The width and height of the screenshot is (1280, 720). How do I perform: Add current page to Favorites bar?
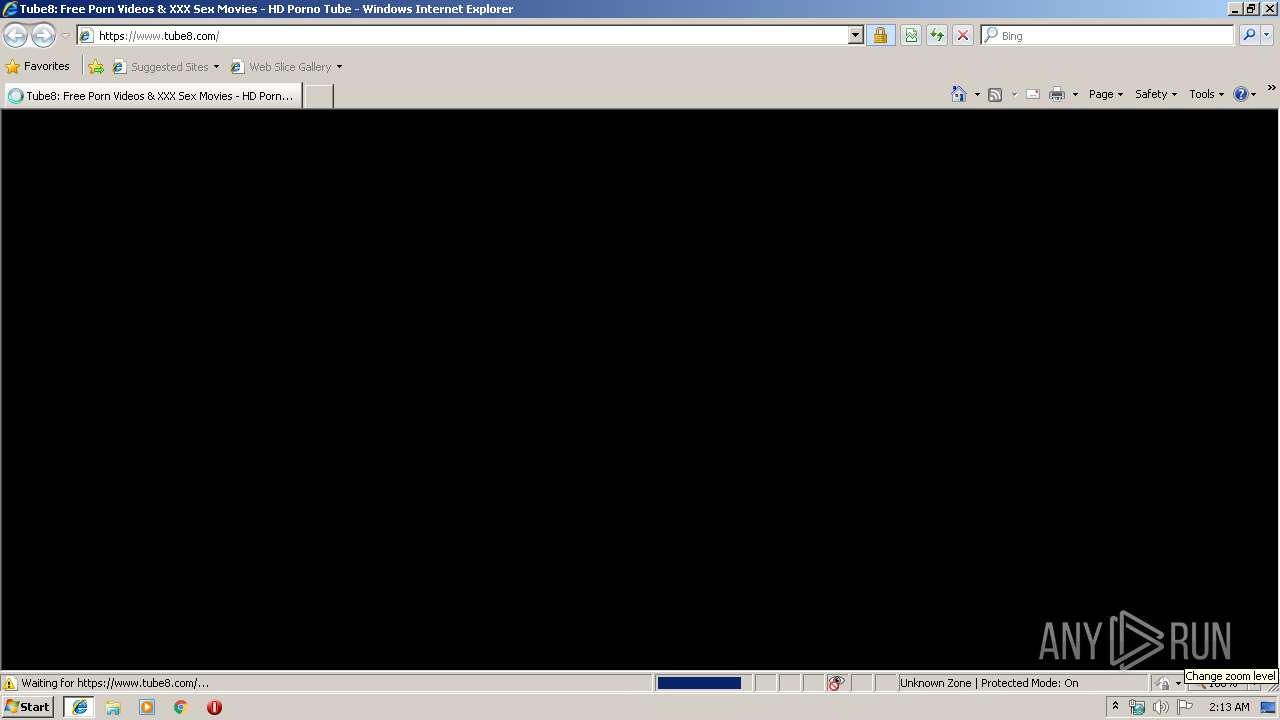coord(96,67)
